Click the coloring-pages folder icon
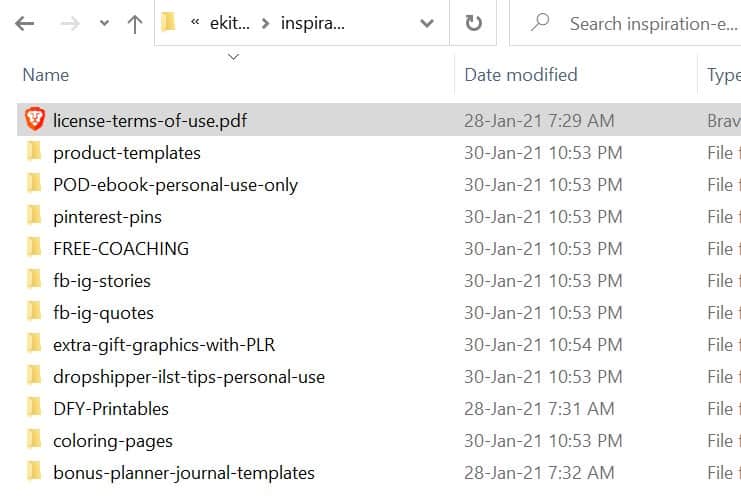 point(34,439)
